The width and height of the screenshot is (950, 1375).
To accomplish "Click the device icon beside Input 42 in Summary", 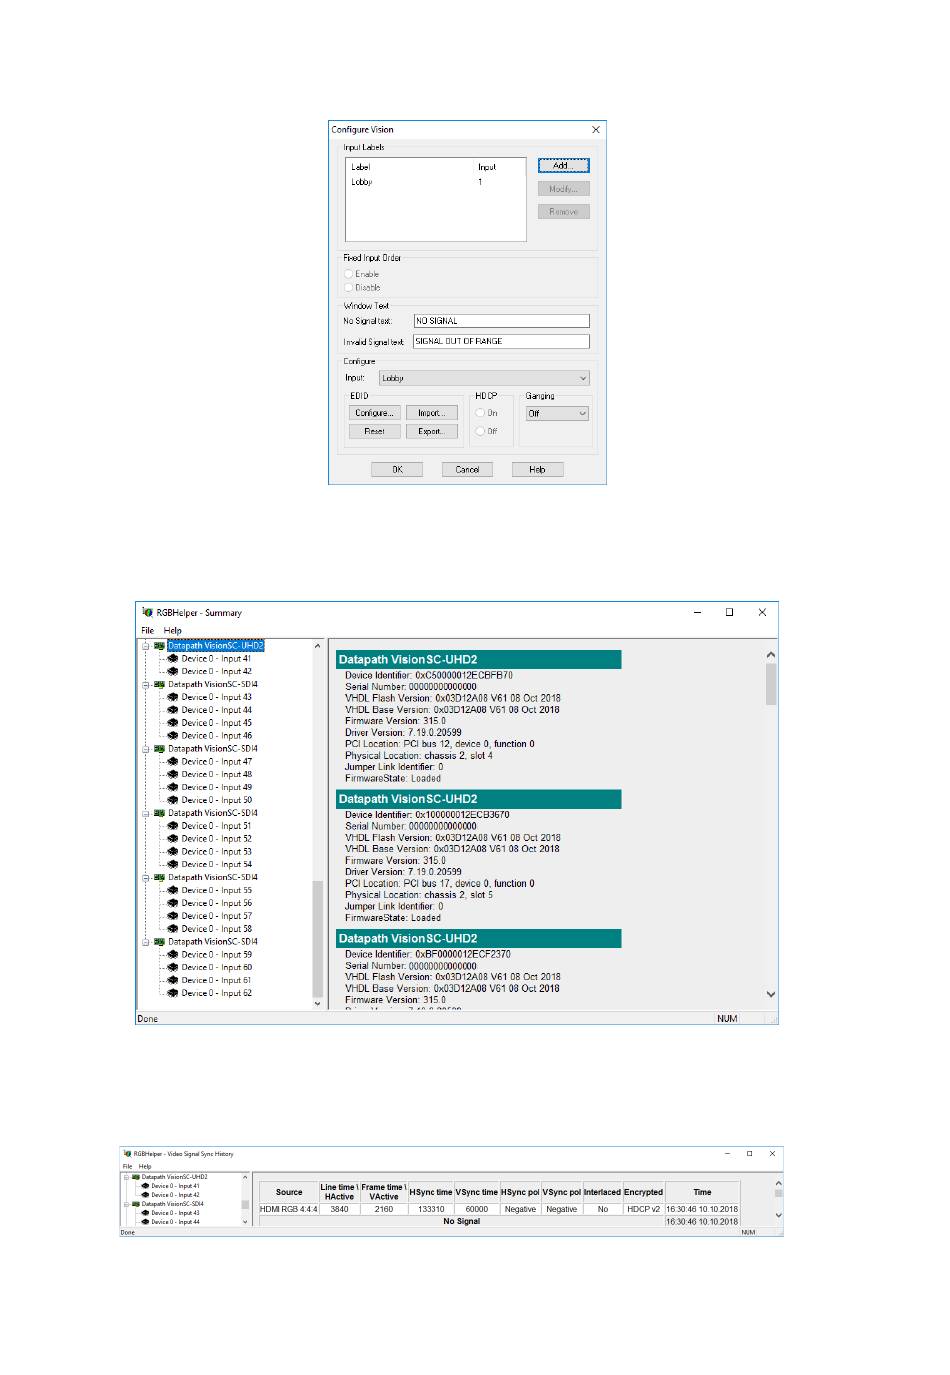I will (x=173, y=672).
